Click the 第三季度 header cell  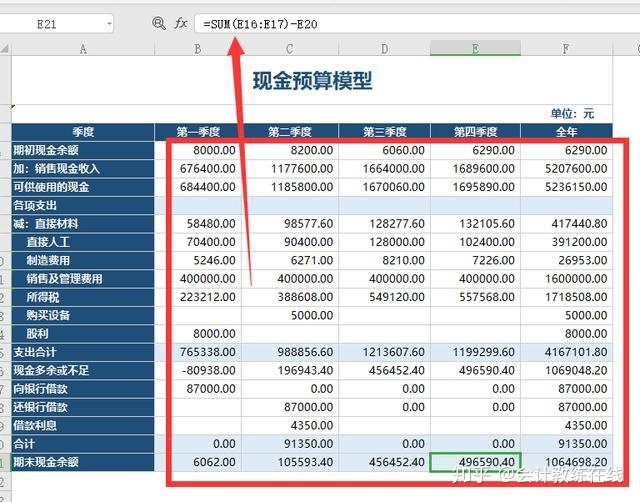(x=384, y=132)
